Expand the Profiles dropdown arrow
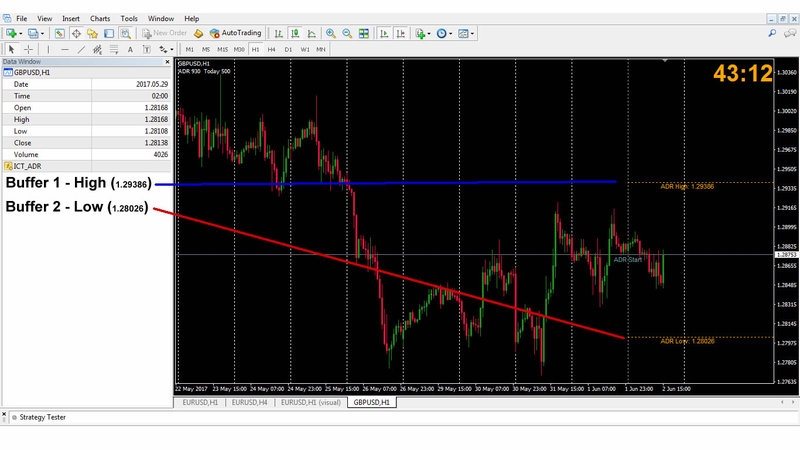The image size is (800, 450). click(x=42, y=34)
